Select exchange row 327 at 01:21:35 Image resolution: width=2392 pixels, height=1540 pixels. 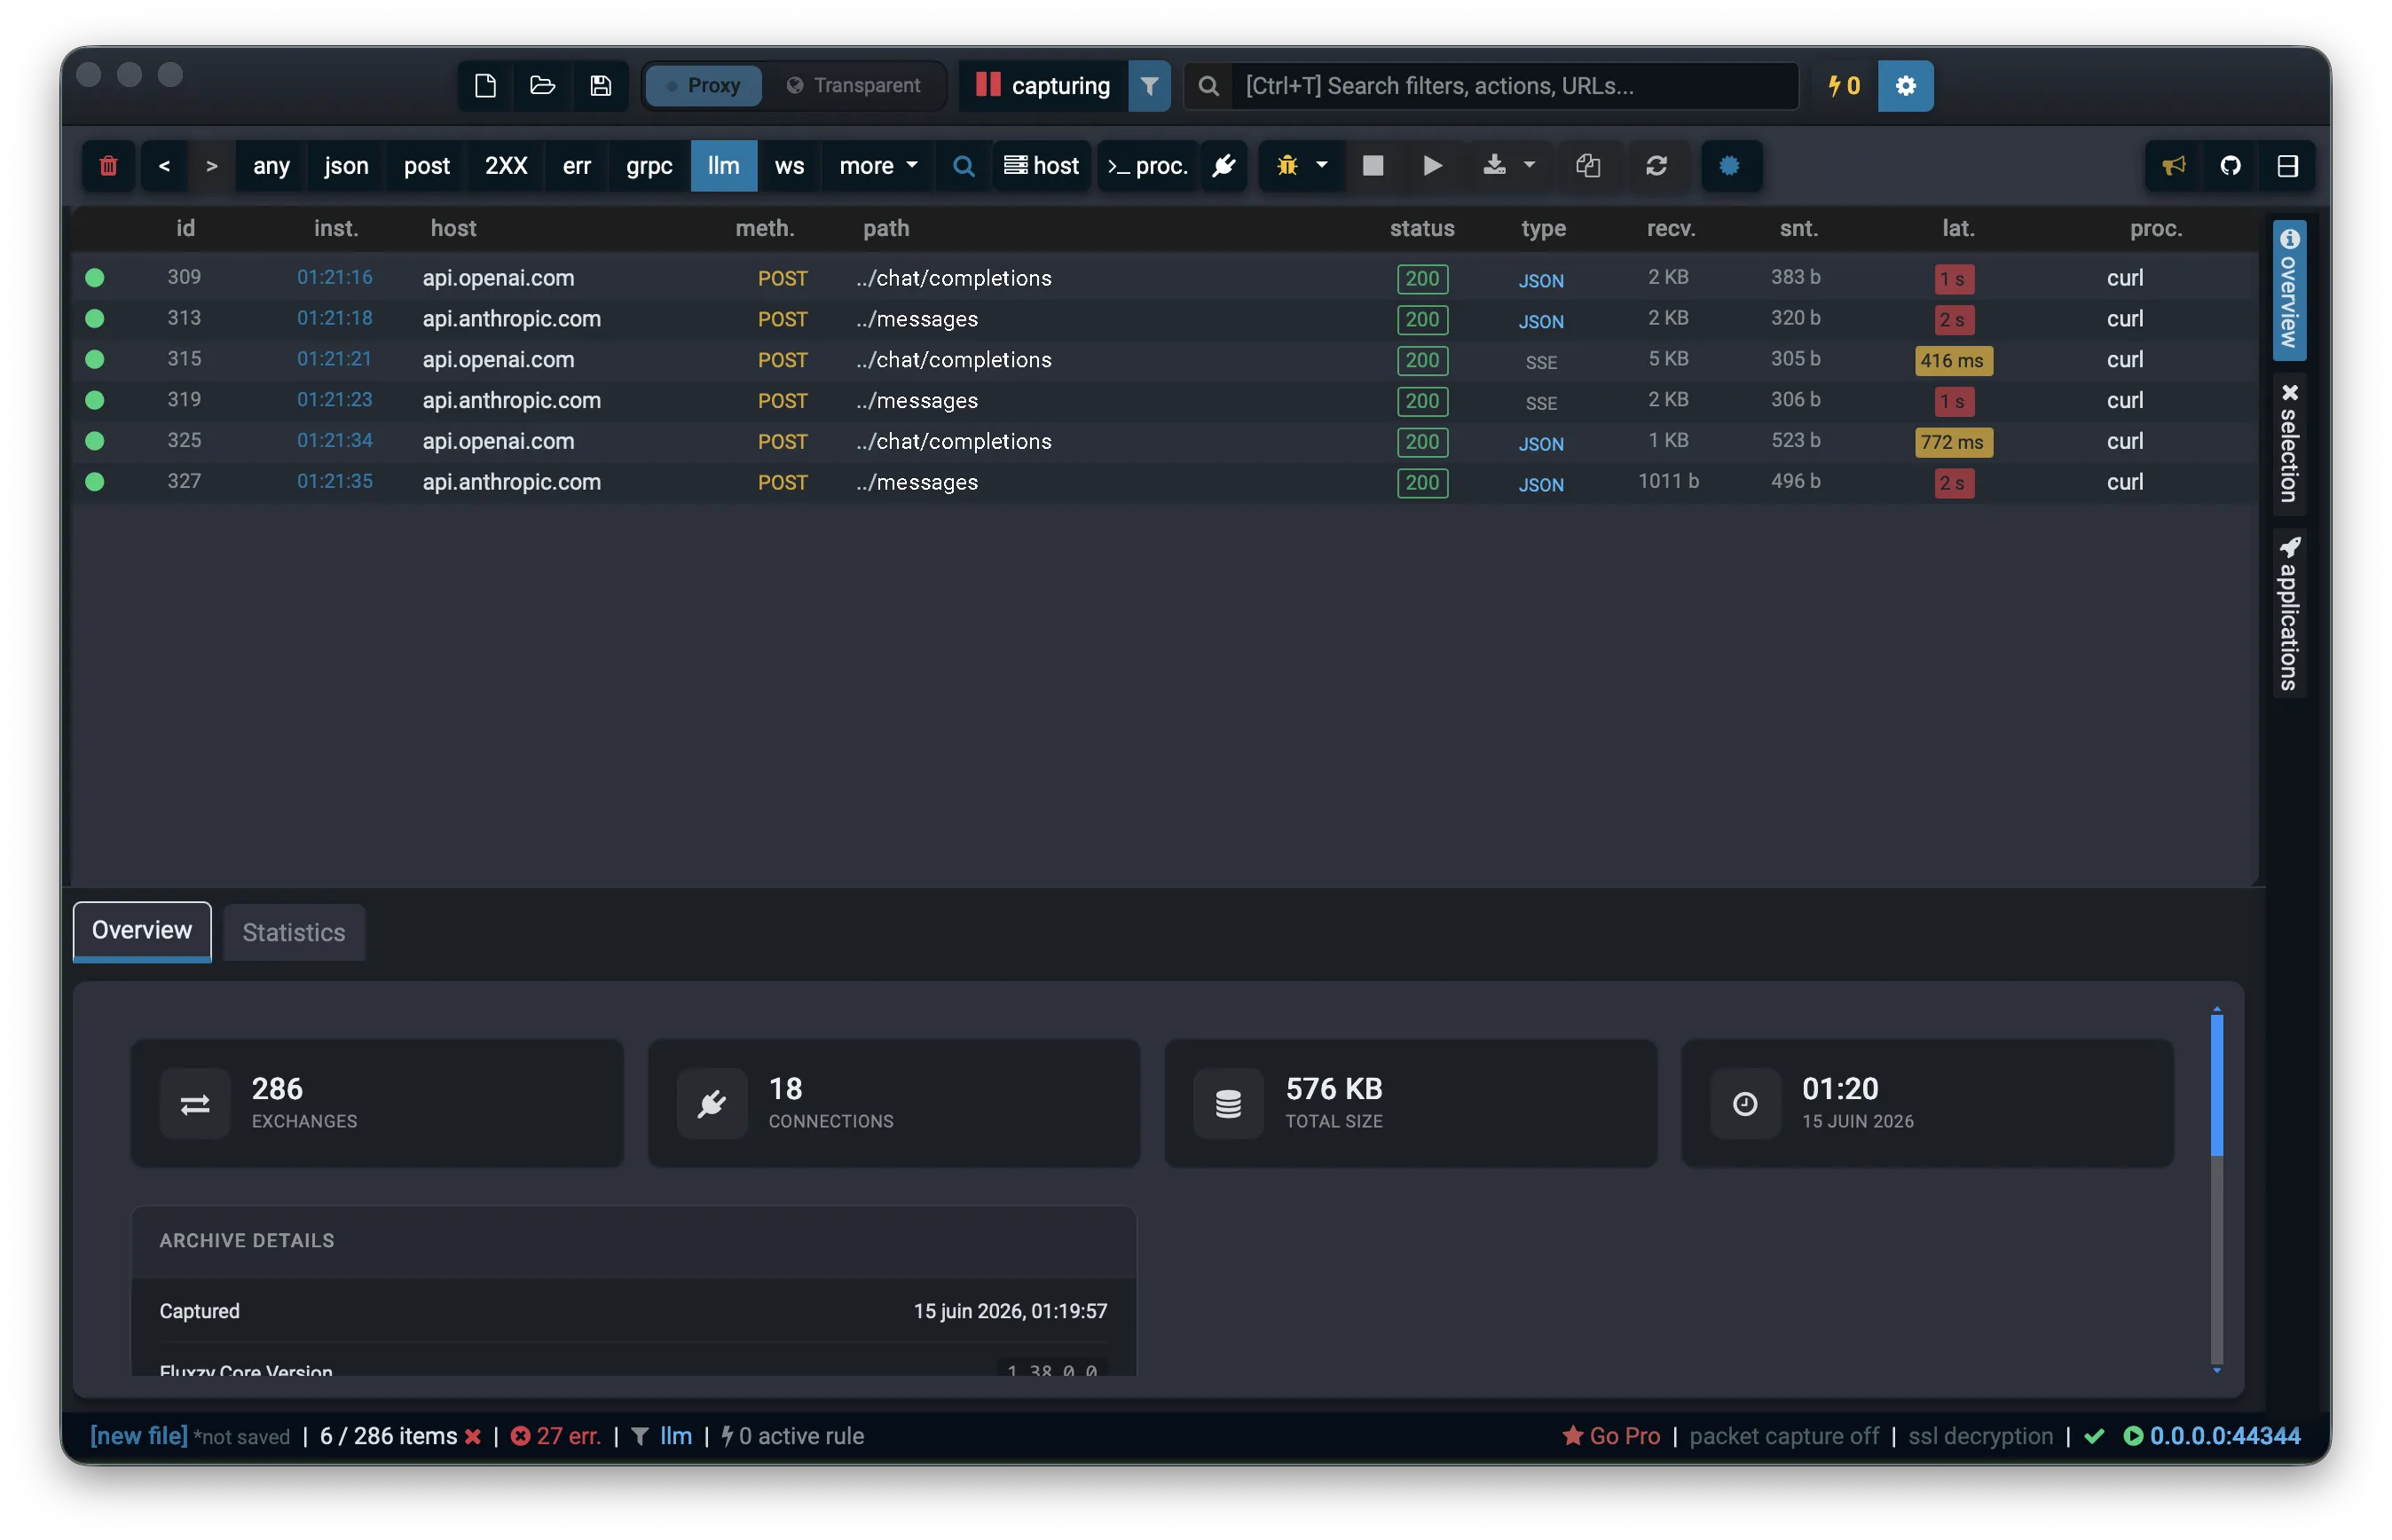[1164, 482]
